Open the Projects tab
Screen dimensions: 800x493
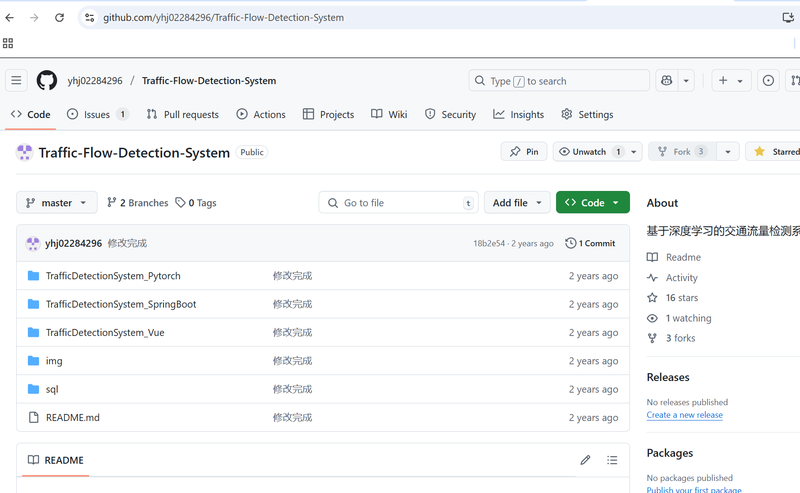328,114
